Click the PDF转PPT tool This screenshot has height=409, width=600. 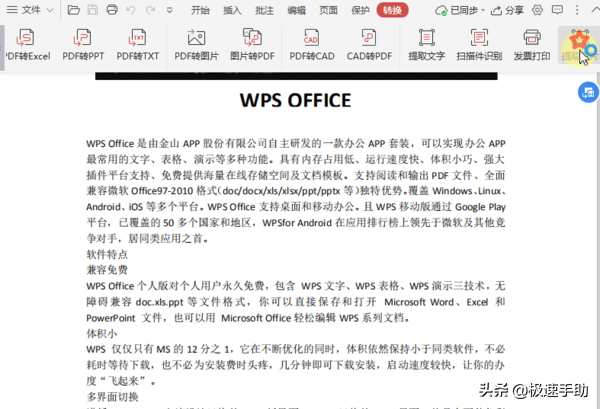(83, 45)
